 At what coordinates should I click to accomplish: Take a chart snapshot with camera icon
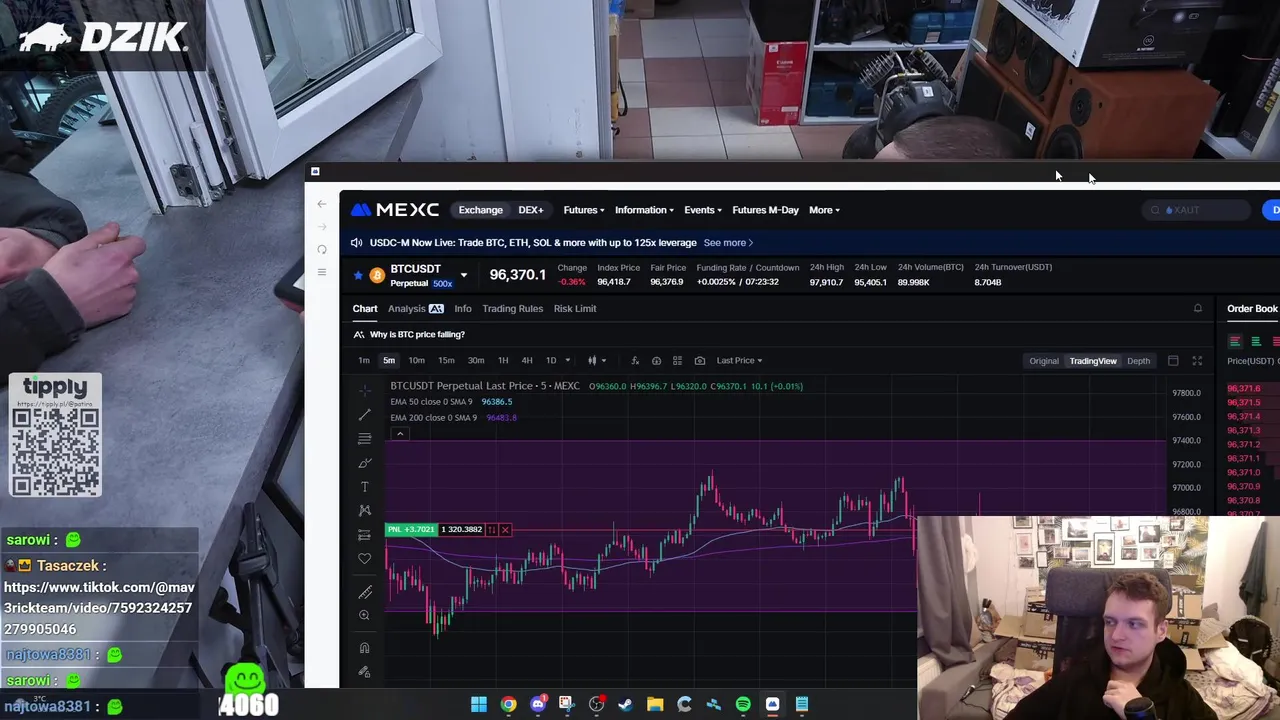pyautogui.click(x=699, y=360)
